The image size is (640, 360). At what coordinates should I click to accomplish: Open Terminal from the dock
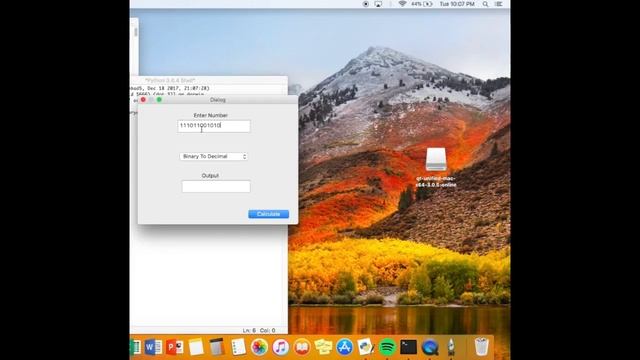(x=408, y=347)
